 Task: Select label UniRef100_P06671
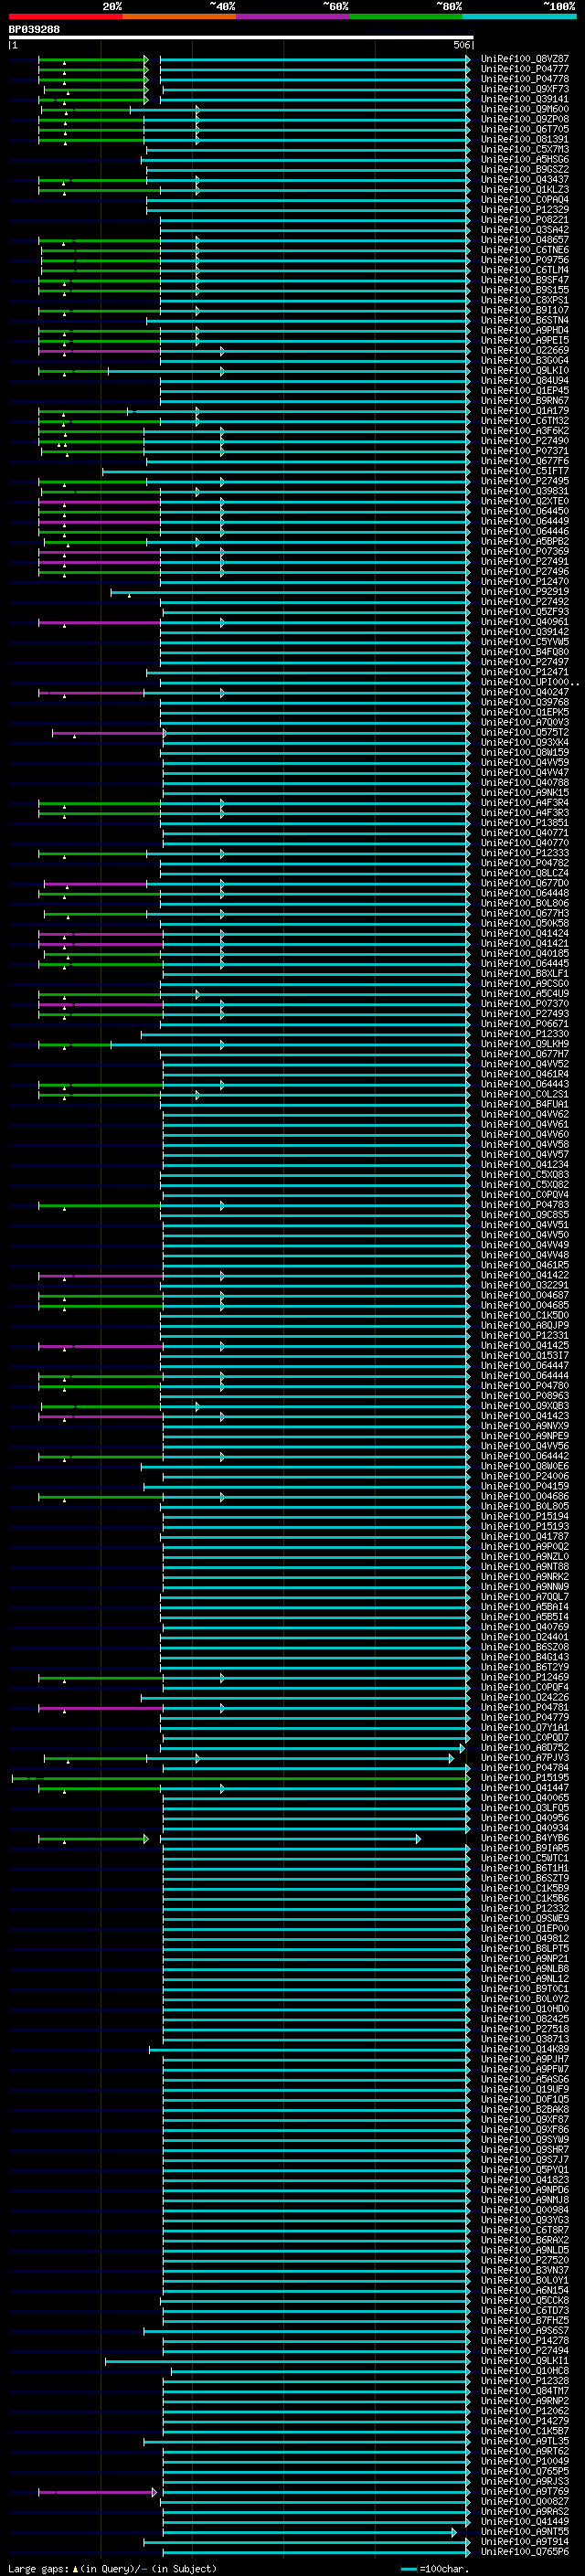pos(525,1023)
